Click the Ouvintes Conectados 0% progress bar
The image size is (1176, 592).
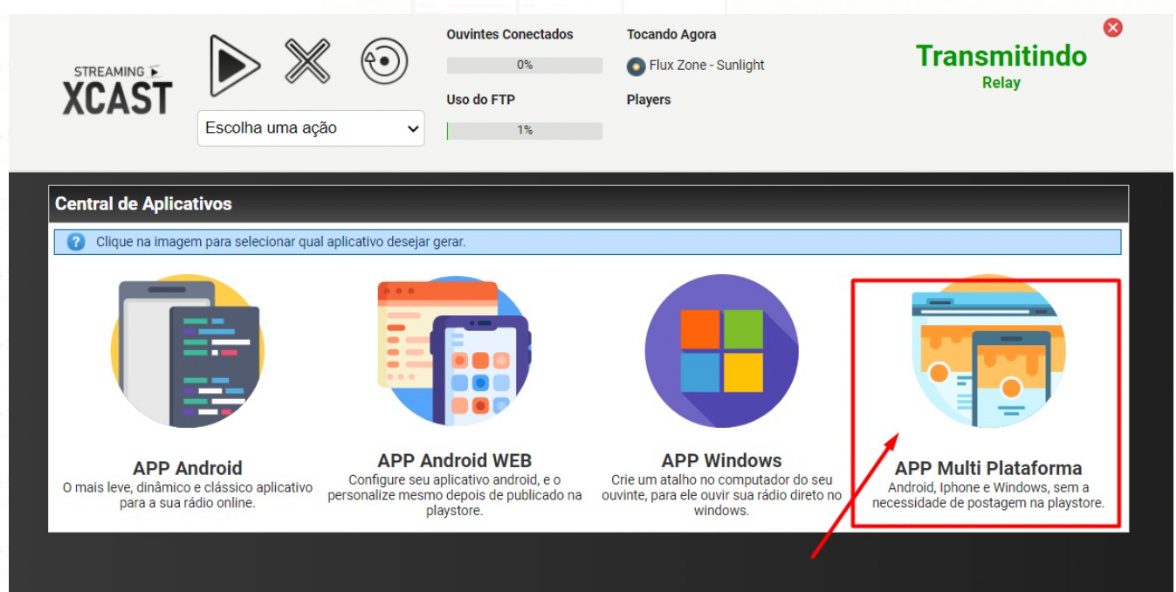(524, 65)
